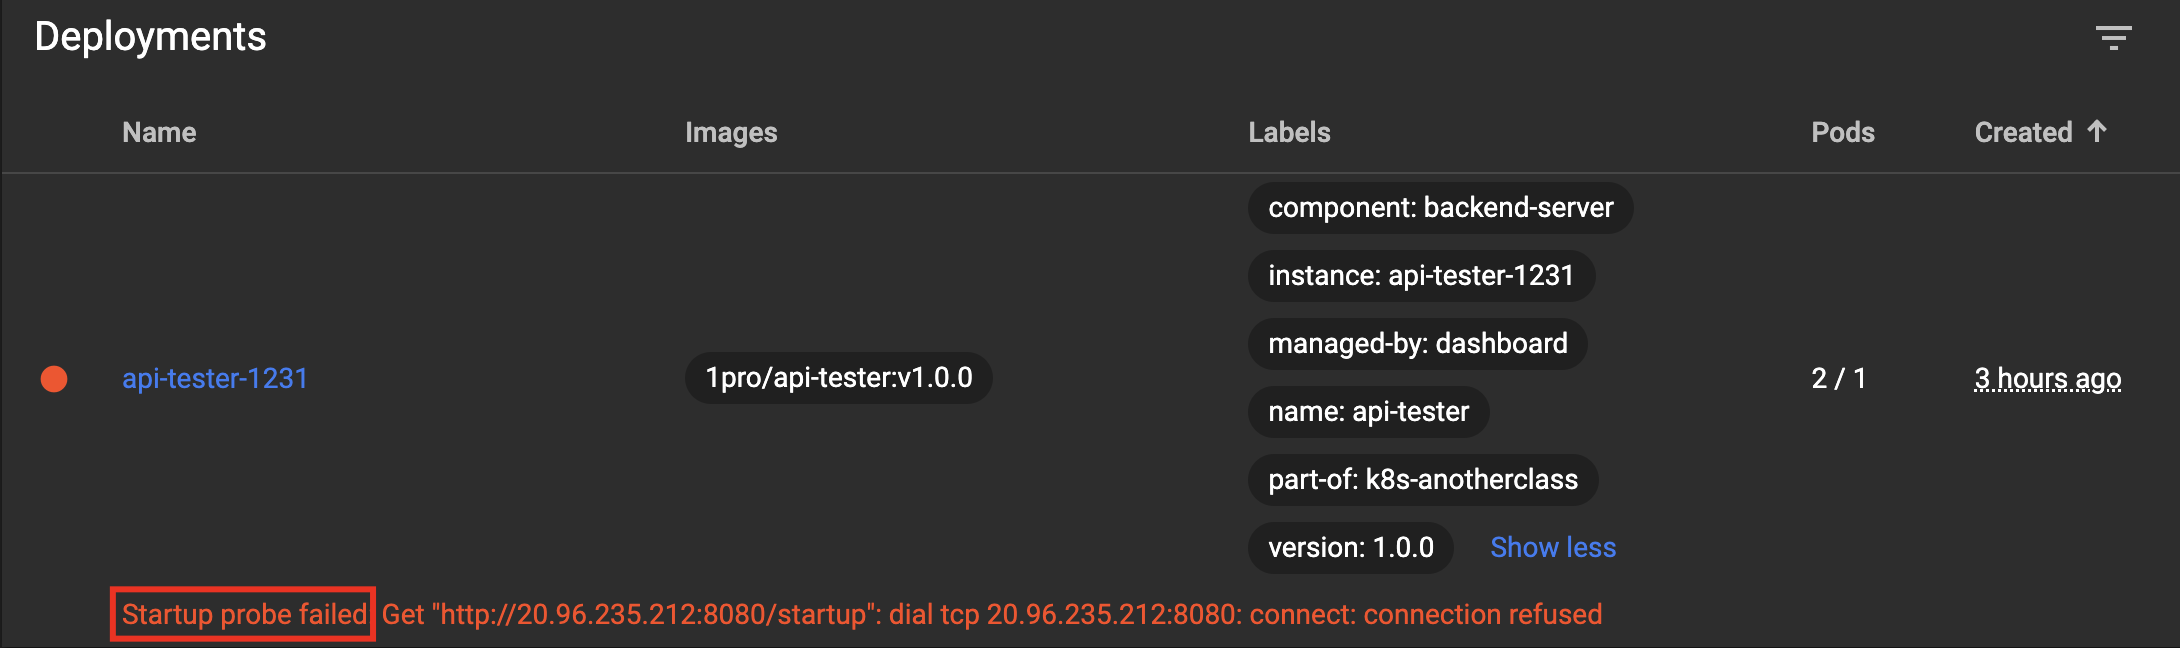Click the Created sort arrow icon

point(2097,131)
